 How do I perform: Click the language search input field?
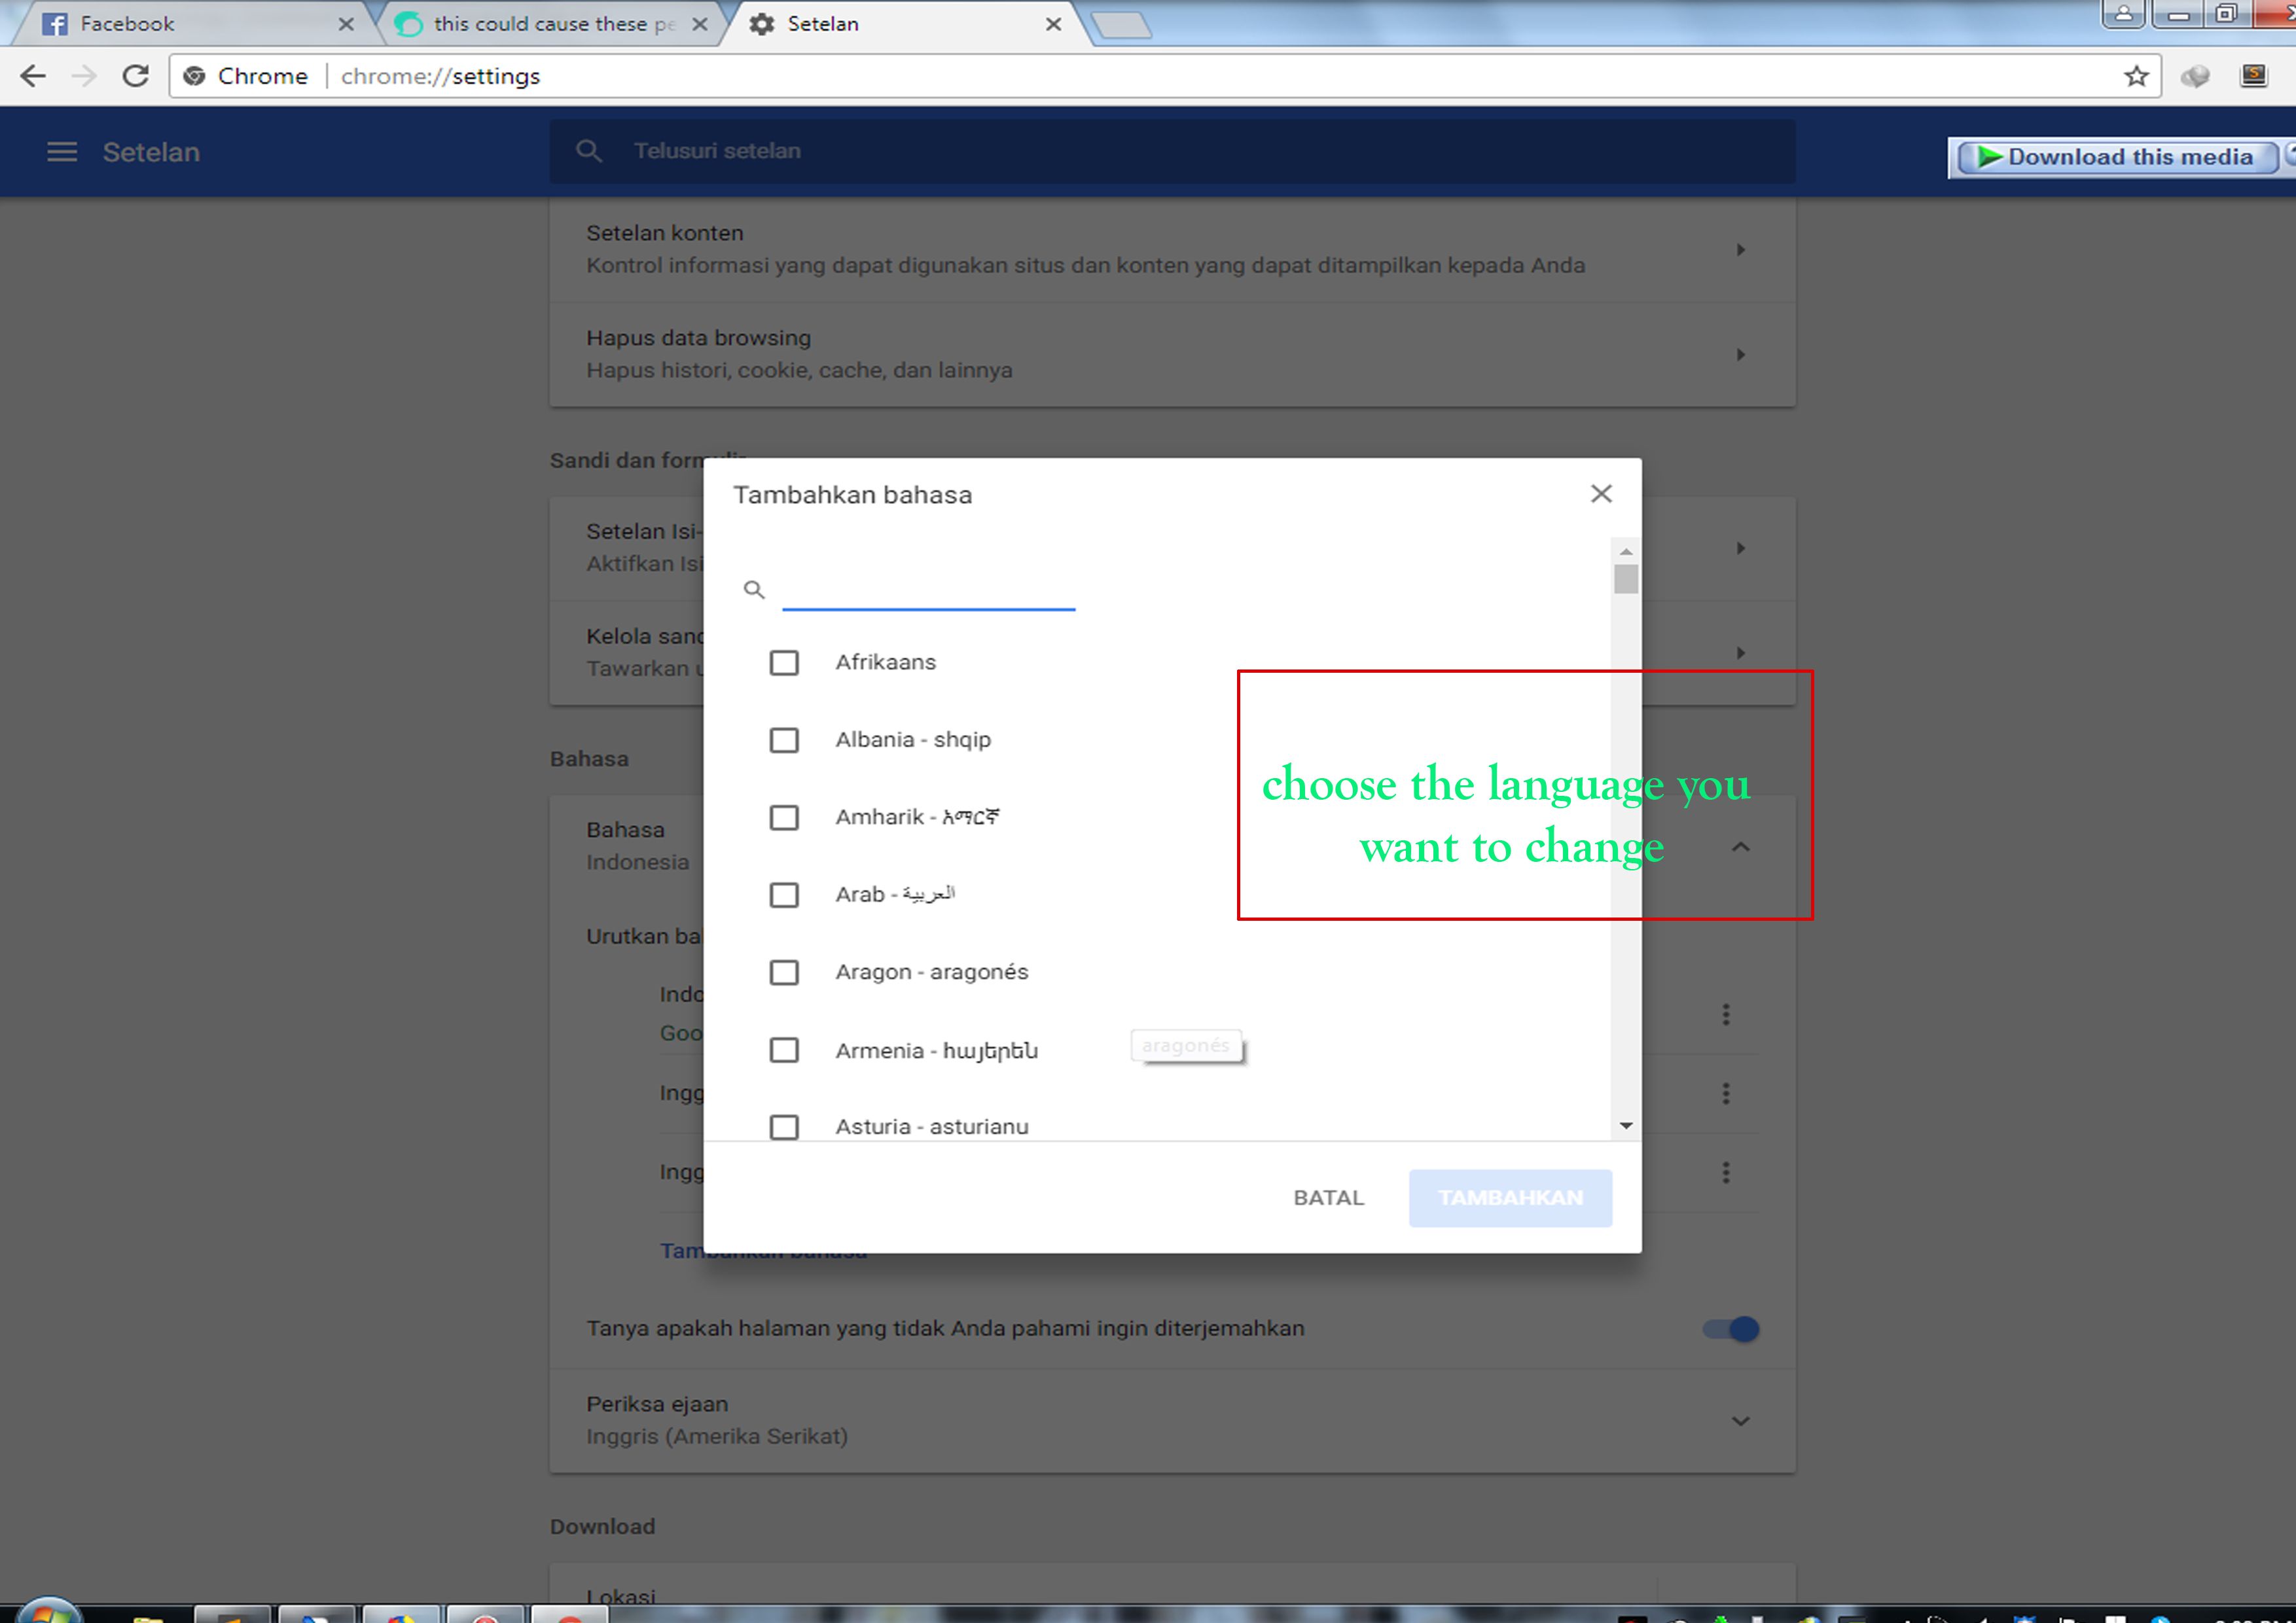point(928,590)
